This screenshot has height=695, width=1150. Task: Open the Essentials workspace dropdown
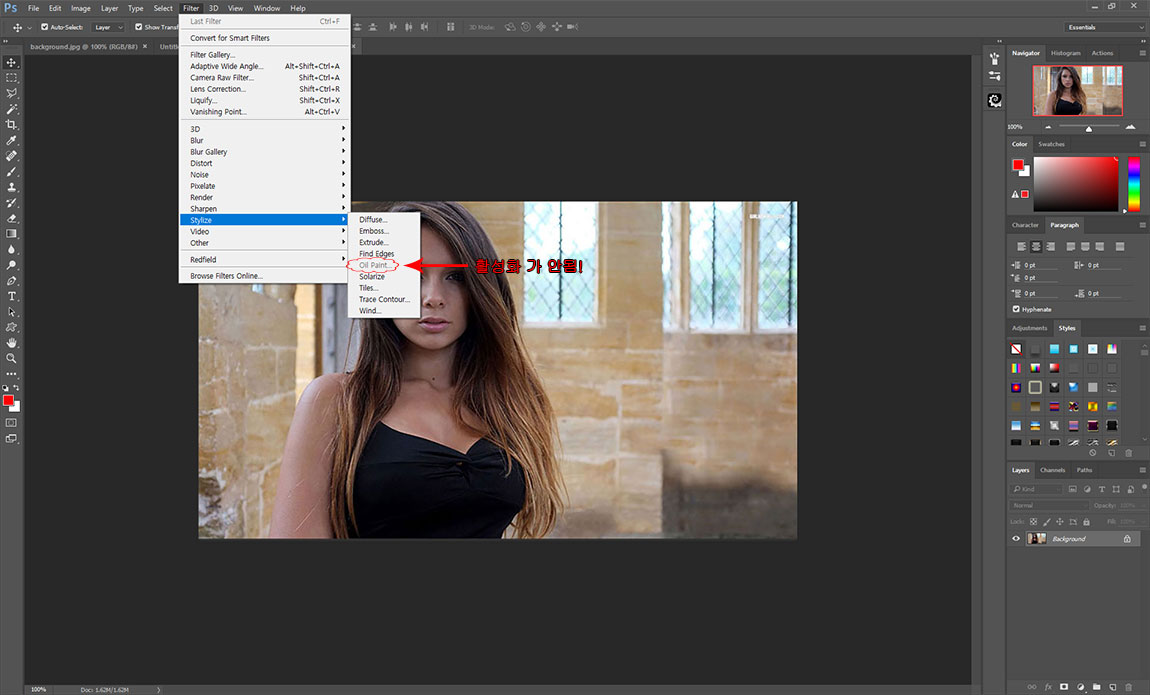[1105, 27]
